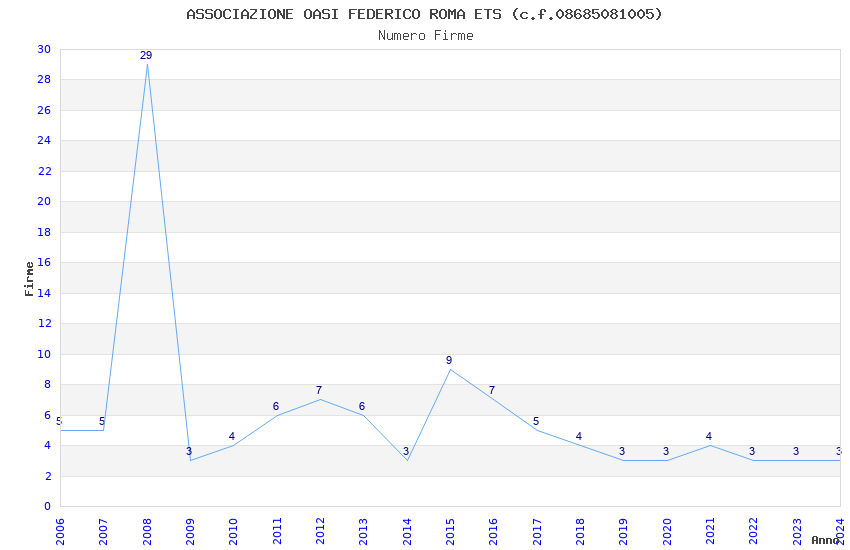Click year 2023 on the x-axis
This screenshot has height=550, width=850.
(797, 532)
